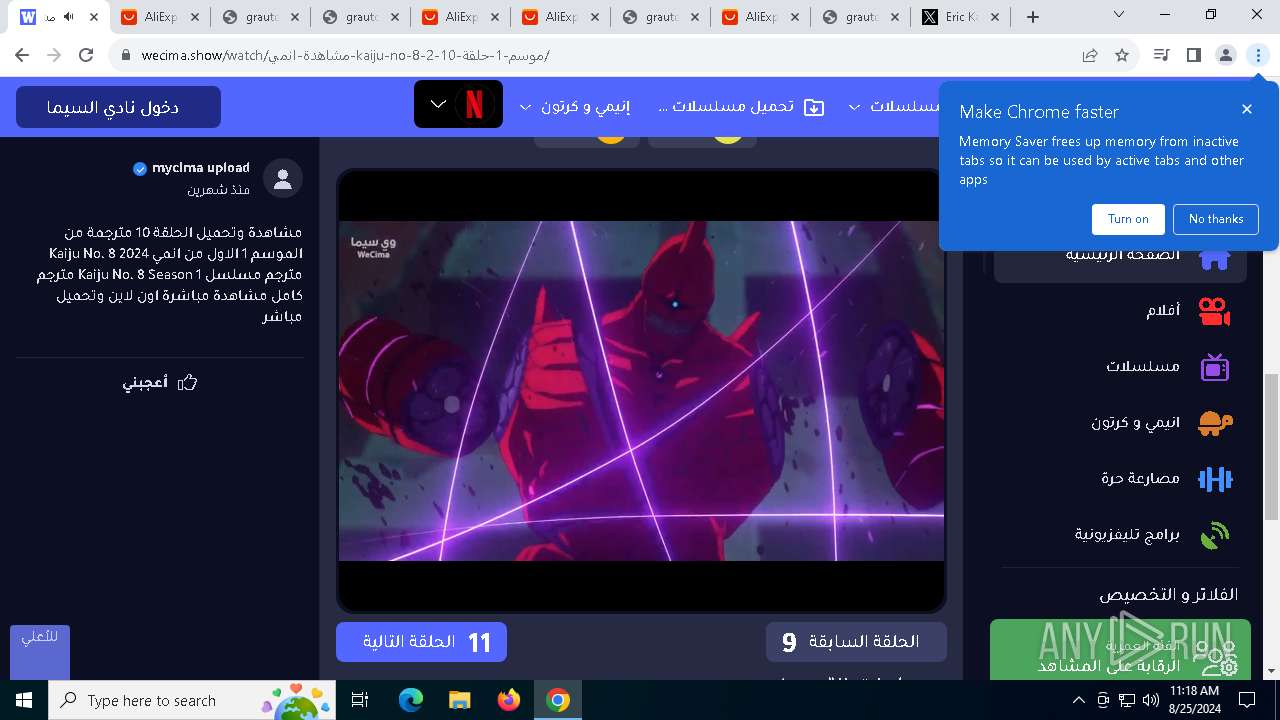Mute the audio on the WeCima tab
Screen dimensions: 1280x720
pos(69,17)
